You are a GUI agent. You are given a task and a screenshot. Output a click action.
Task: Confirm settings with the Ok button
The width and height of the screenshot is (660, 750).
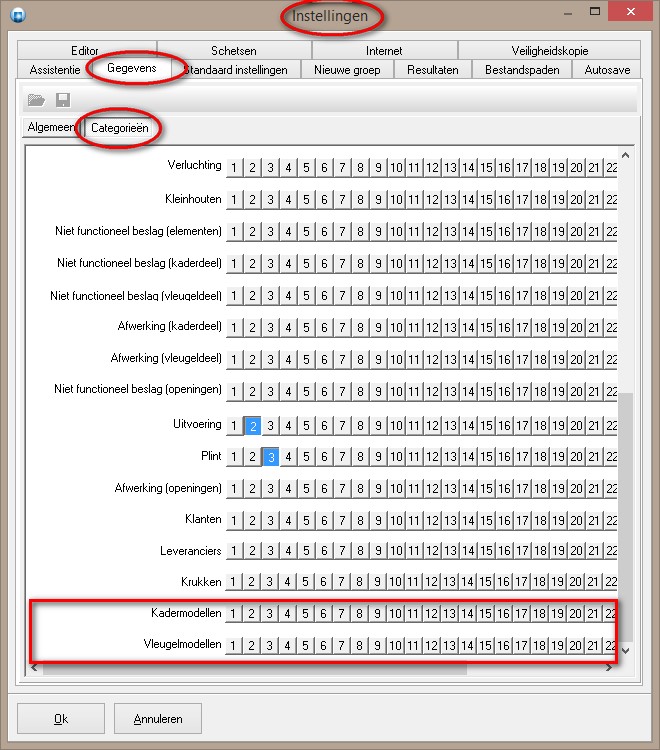click(61, 718)
